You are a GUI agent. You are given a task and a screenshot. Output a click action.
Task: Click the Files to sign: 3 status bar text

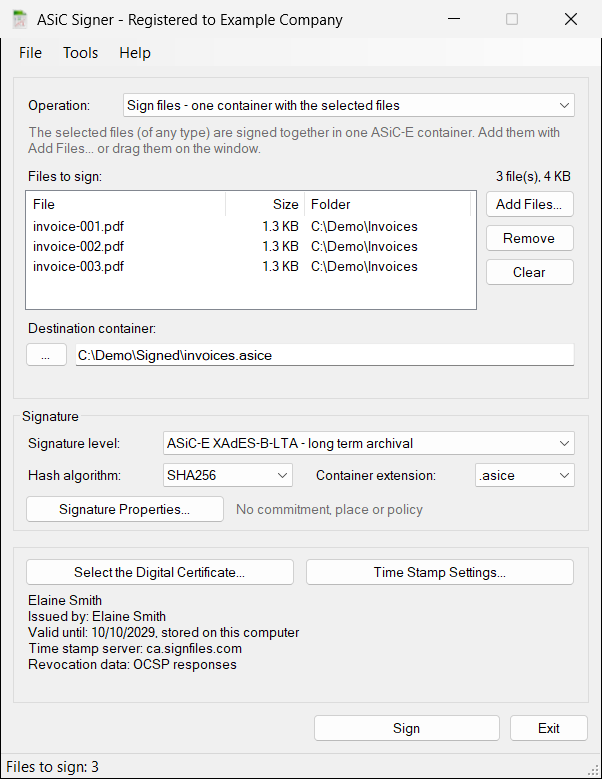pos(52,767)
